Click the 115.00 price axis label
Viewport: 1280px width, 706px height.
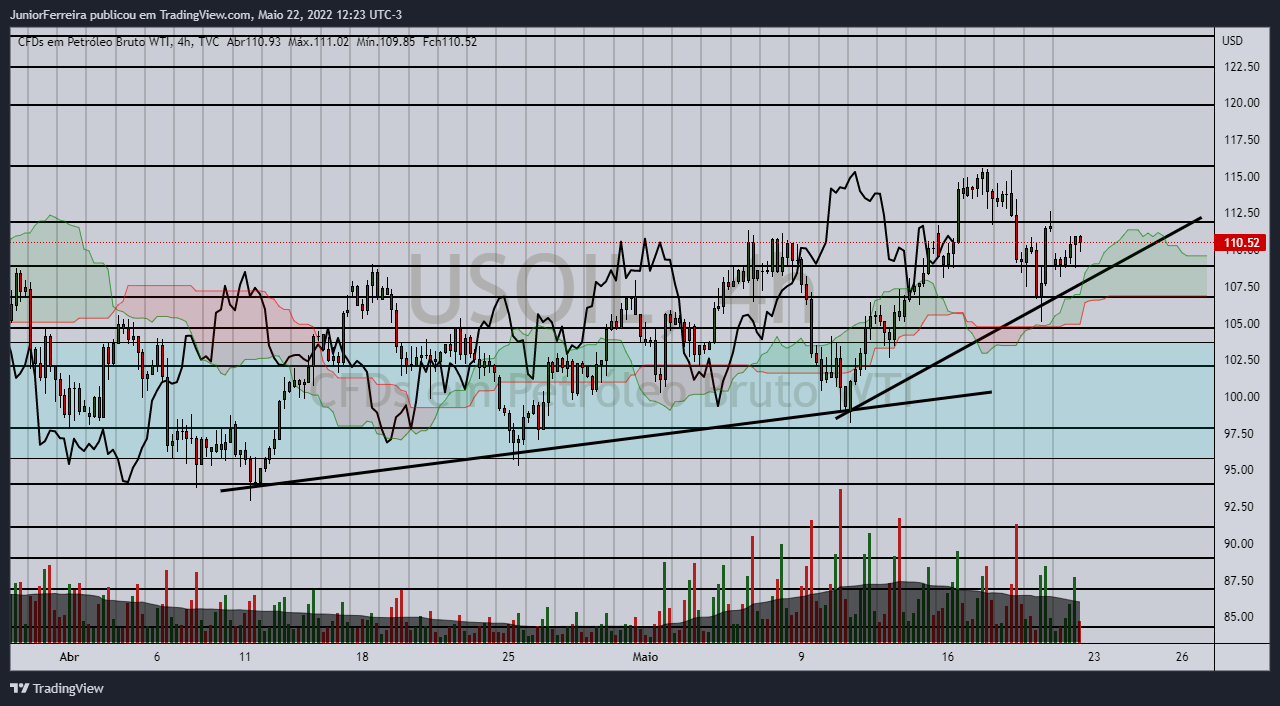[1241, 177]
